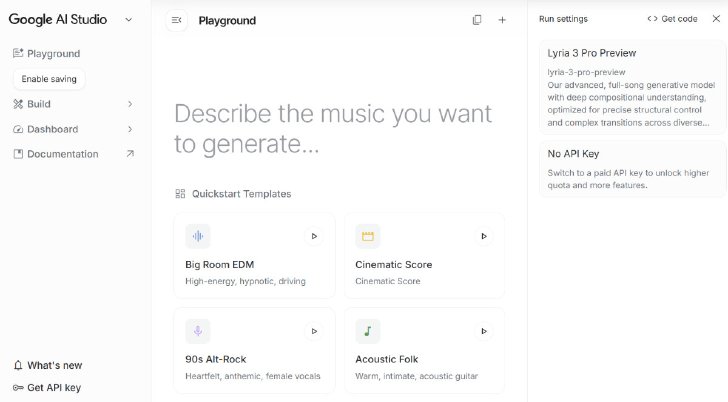728x402 pixels.
Task: Click the Describe the music prompt field
Action: 333,129
